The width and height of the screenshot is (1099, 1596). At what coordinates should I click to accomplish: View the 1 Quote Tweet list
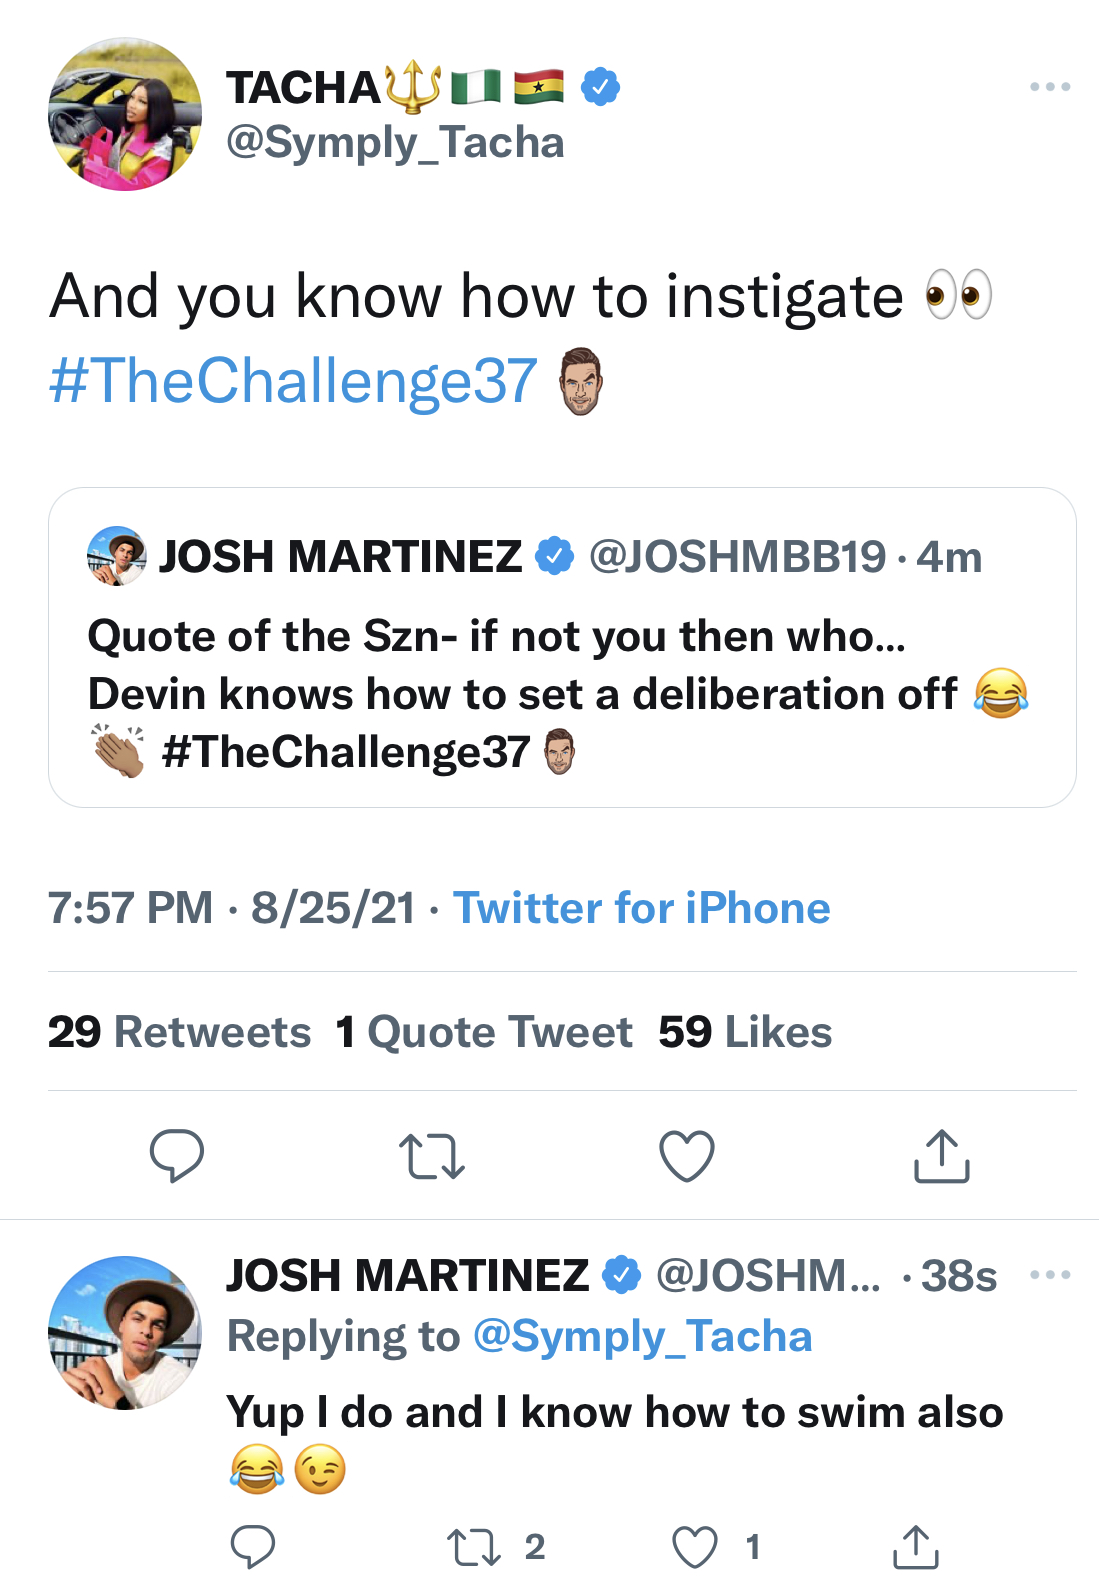[x=484, y=1032]
